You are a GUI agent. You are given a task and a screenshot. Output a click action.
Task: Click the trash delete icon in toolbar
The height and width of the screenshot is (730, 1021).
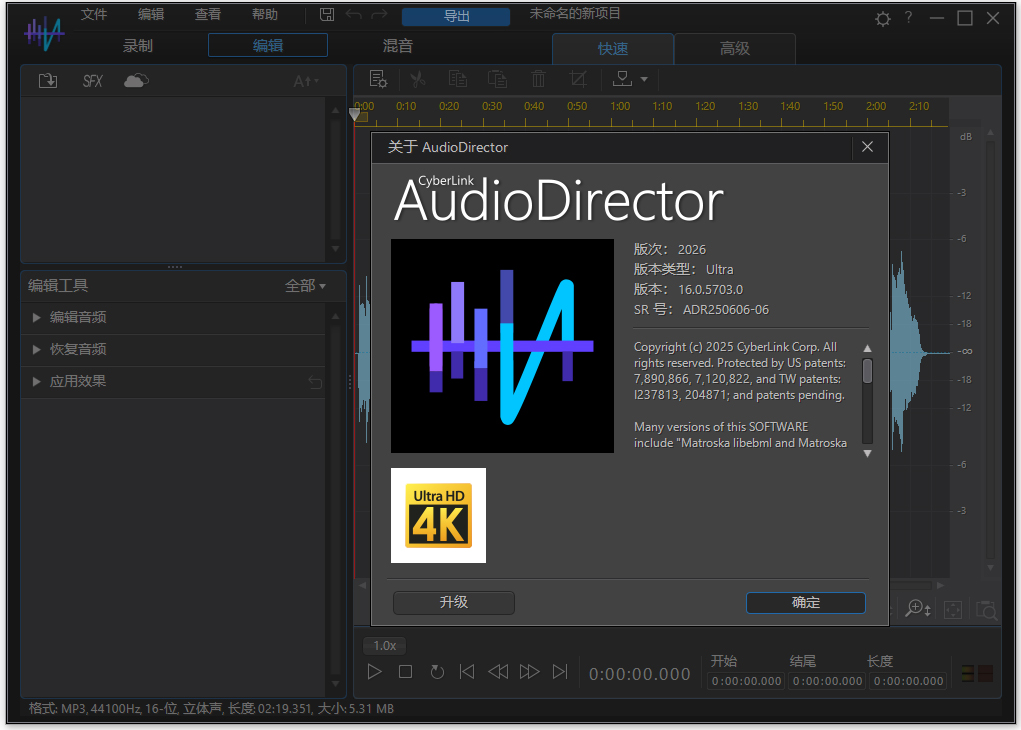[x=538, y=79]
